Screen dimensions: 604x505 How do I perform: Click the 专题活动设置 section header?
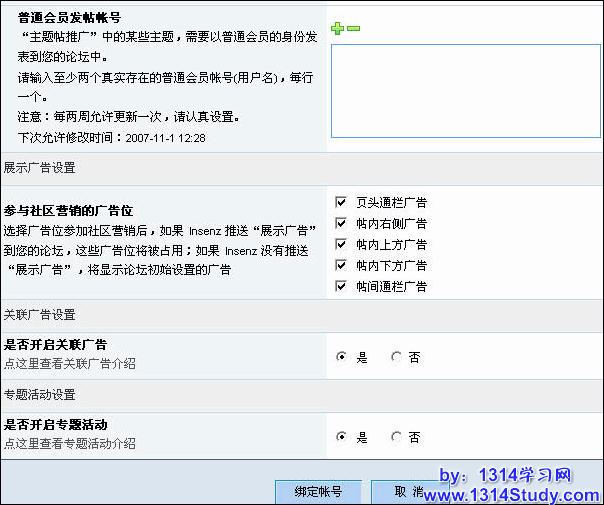(39, 395)
